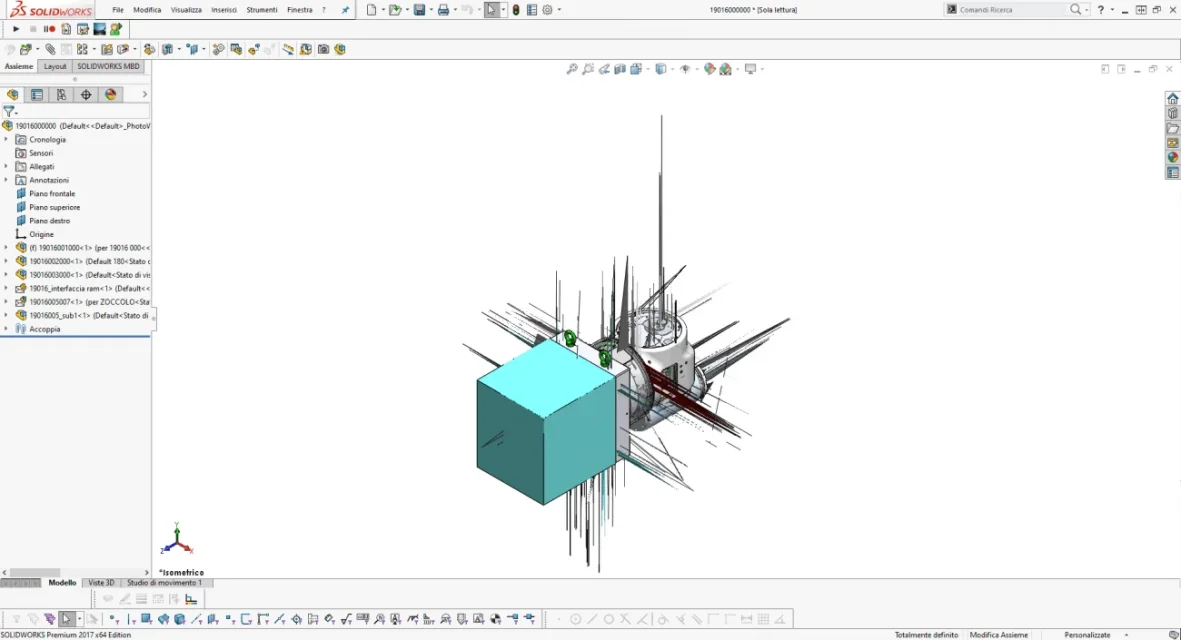The height and width of the screenshot is (640, 1181).
Task: Click the Print icon in top toolbar
Action: coord(444,10)
